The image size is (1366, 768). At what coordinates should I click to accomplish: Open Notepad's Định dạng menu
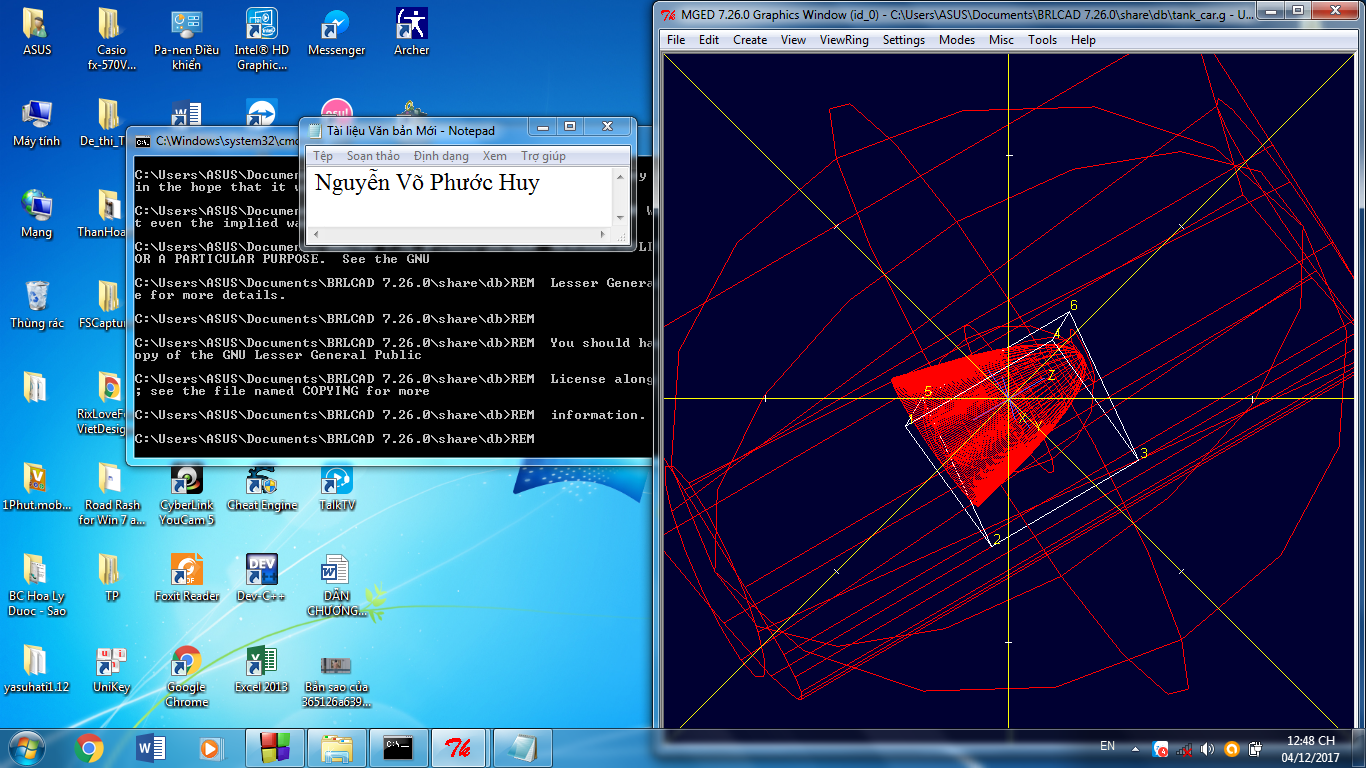point(441,156)
